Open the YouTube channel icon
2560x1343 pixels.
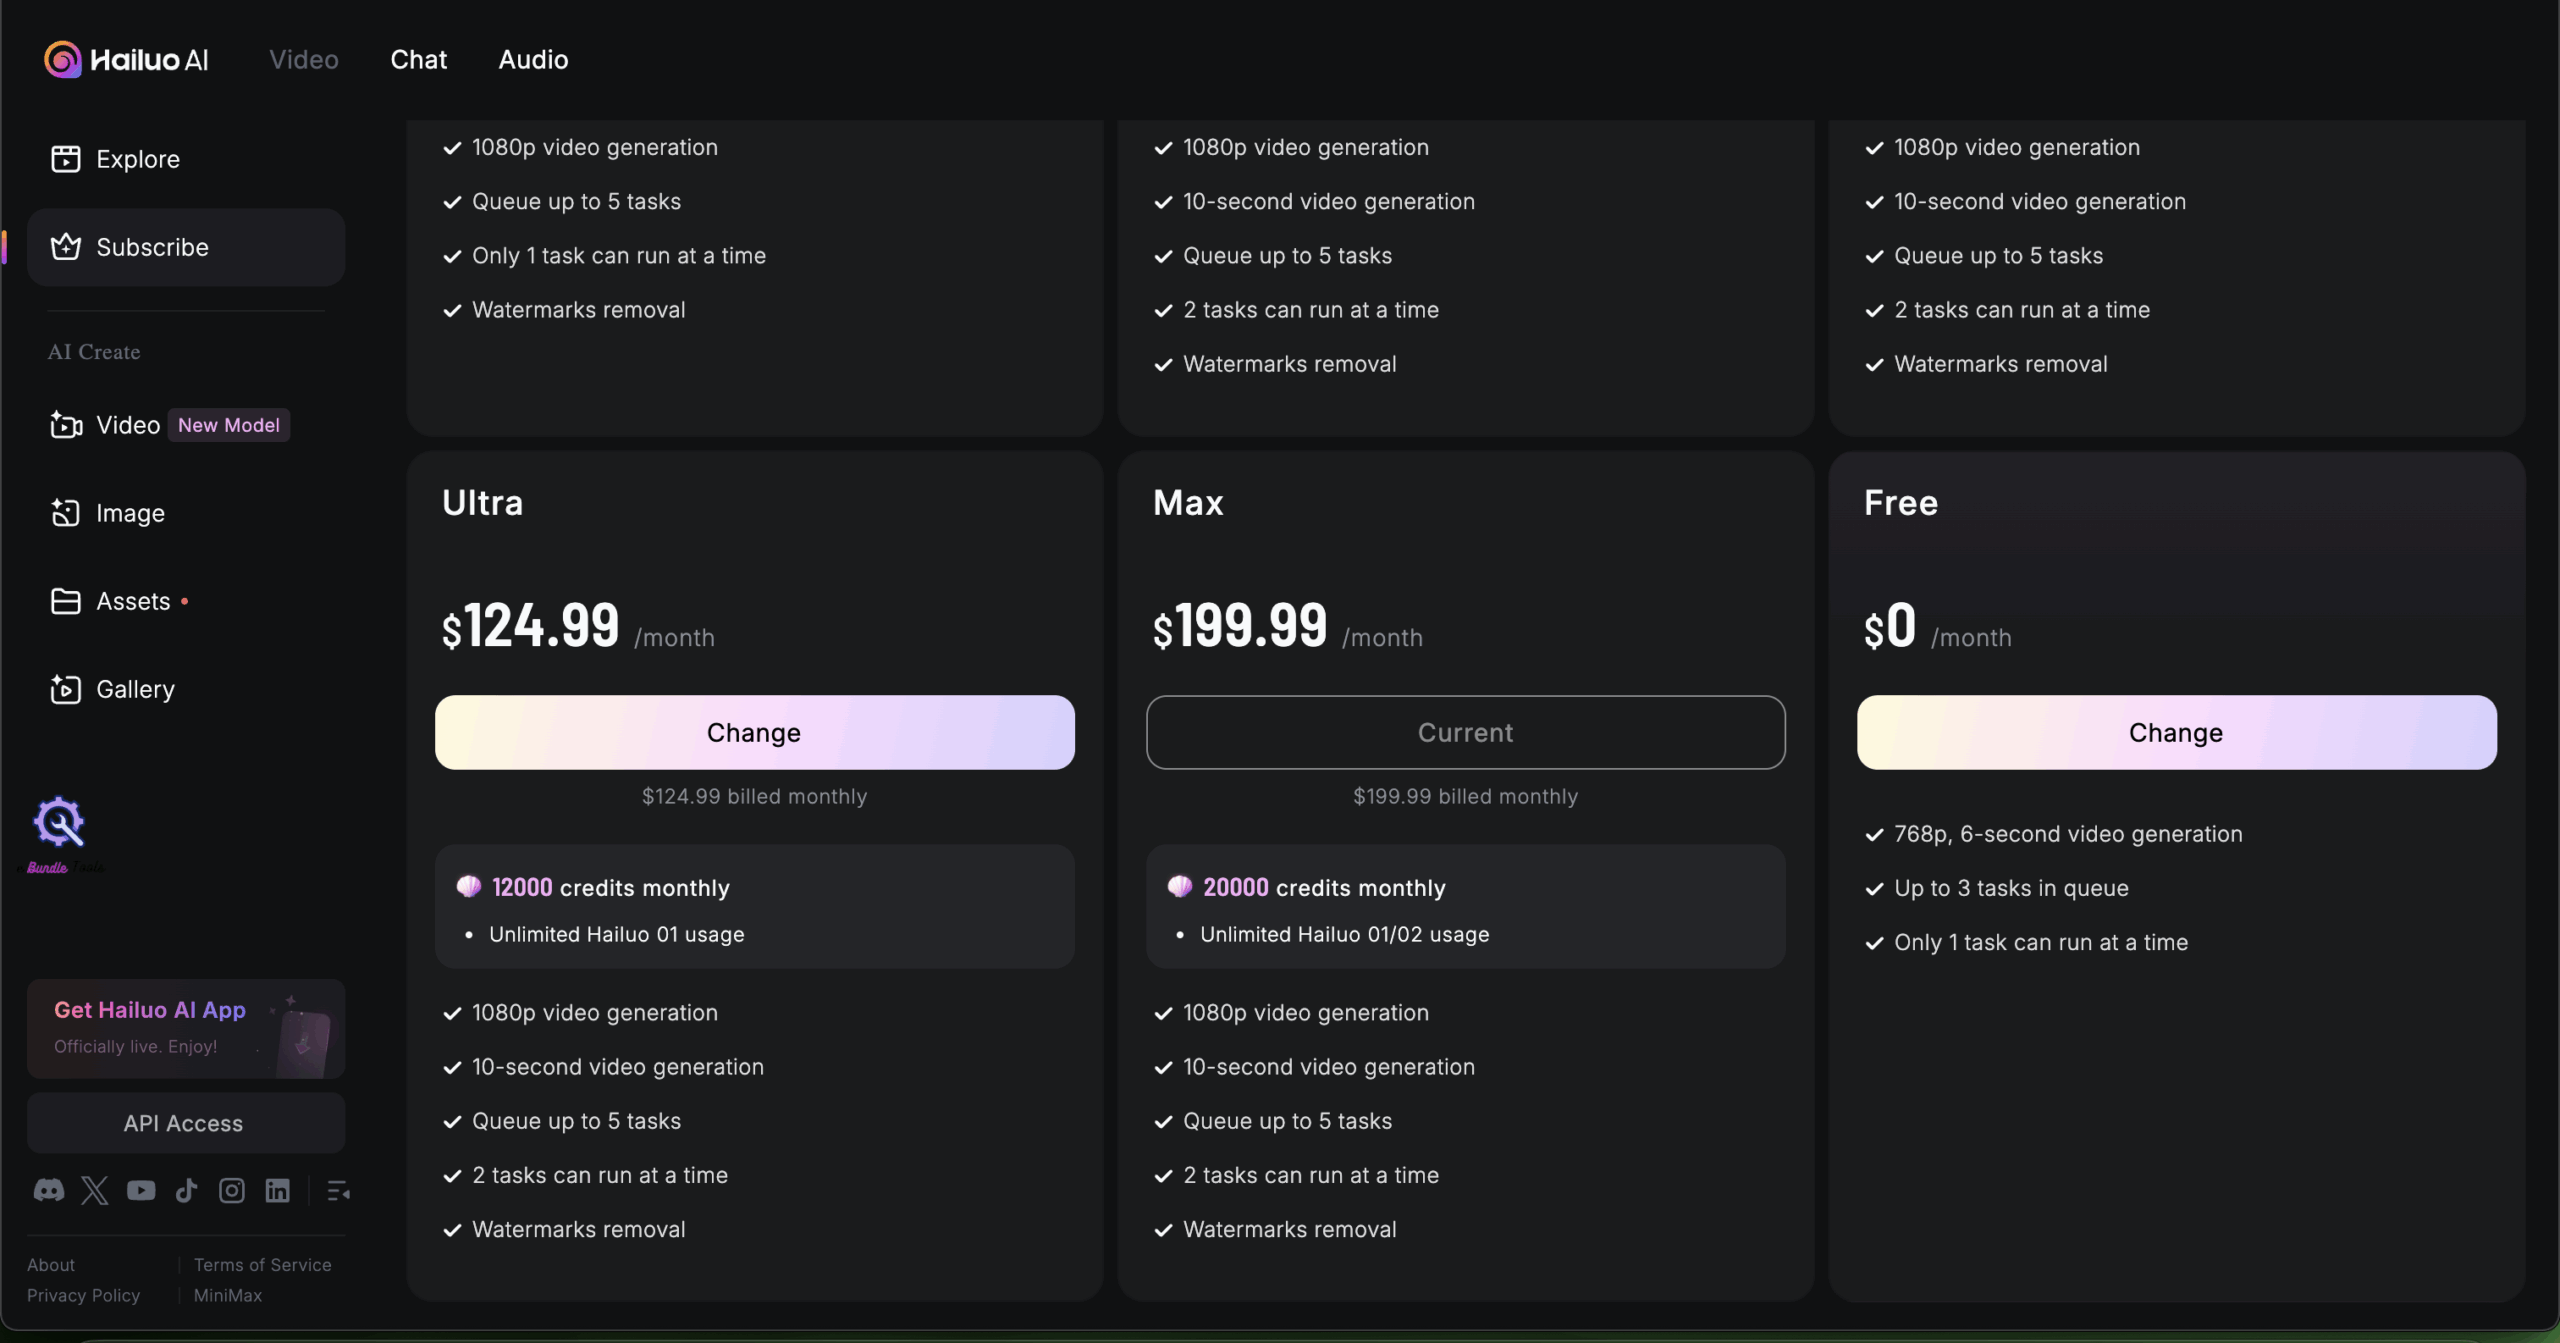click(141, 1190)
